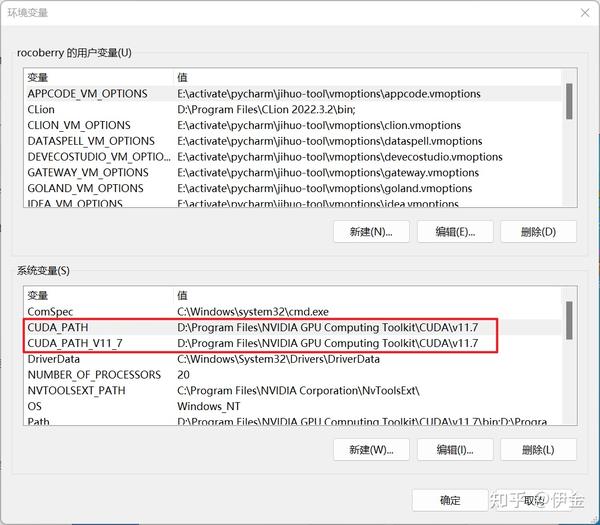Viewport: 600px width, 525px height.
Task: Select the DATASPELL_VM_OPTIONS variable row
Action: point(292,141)
